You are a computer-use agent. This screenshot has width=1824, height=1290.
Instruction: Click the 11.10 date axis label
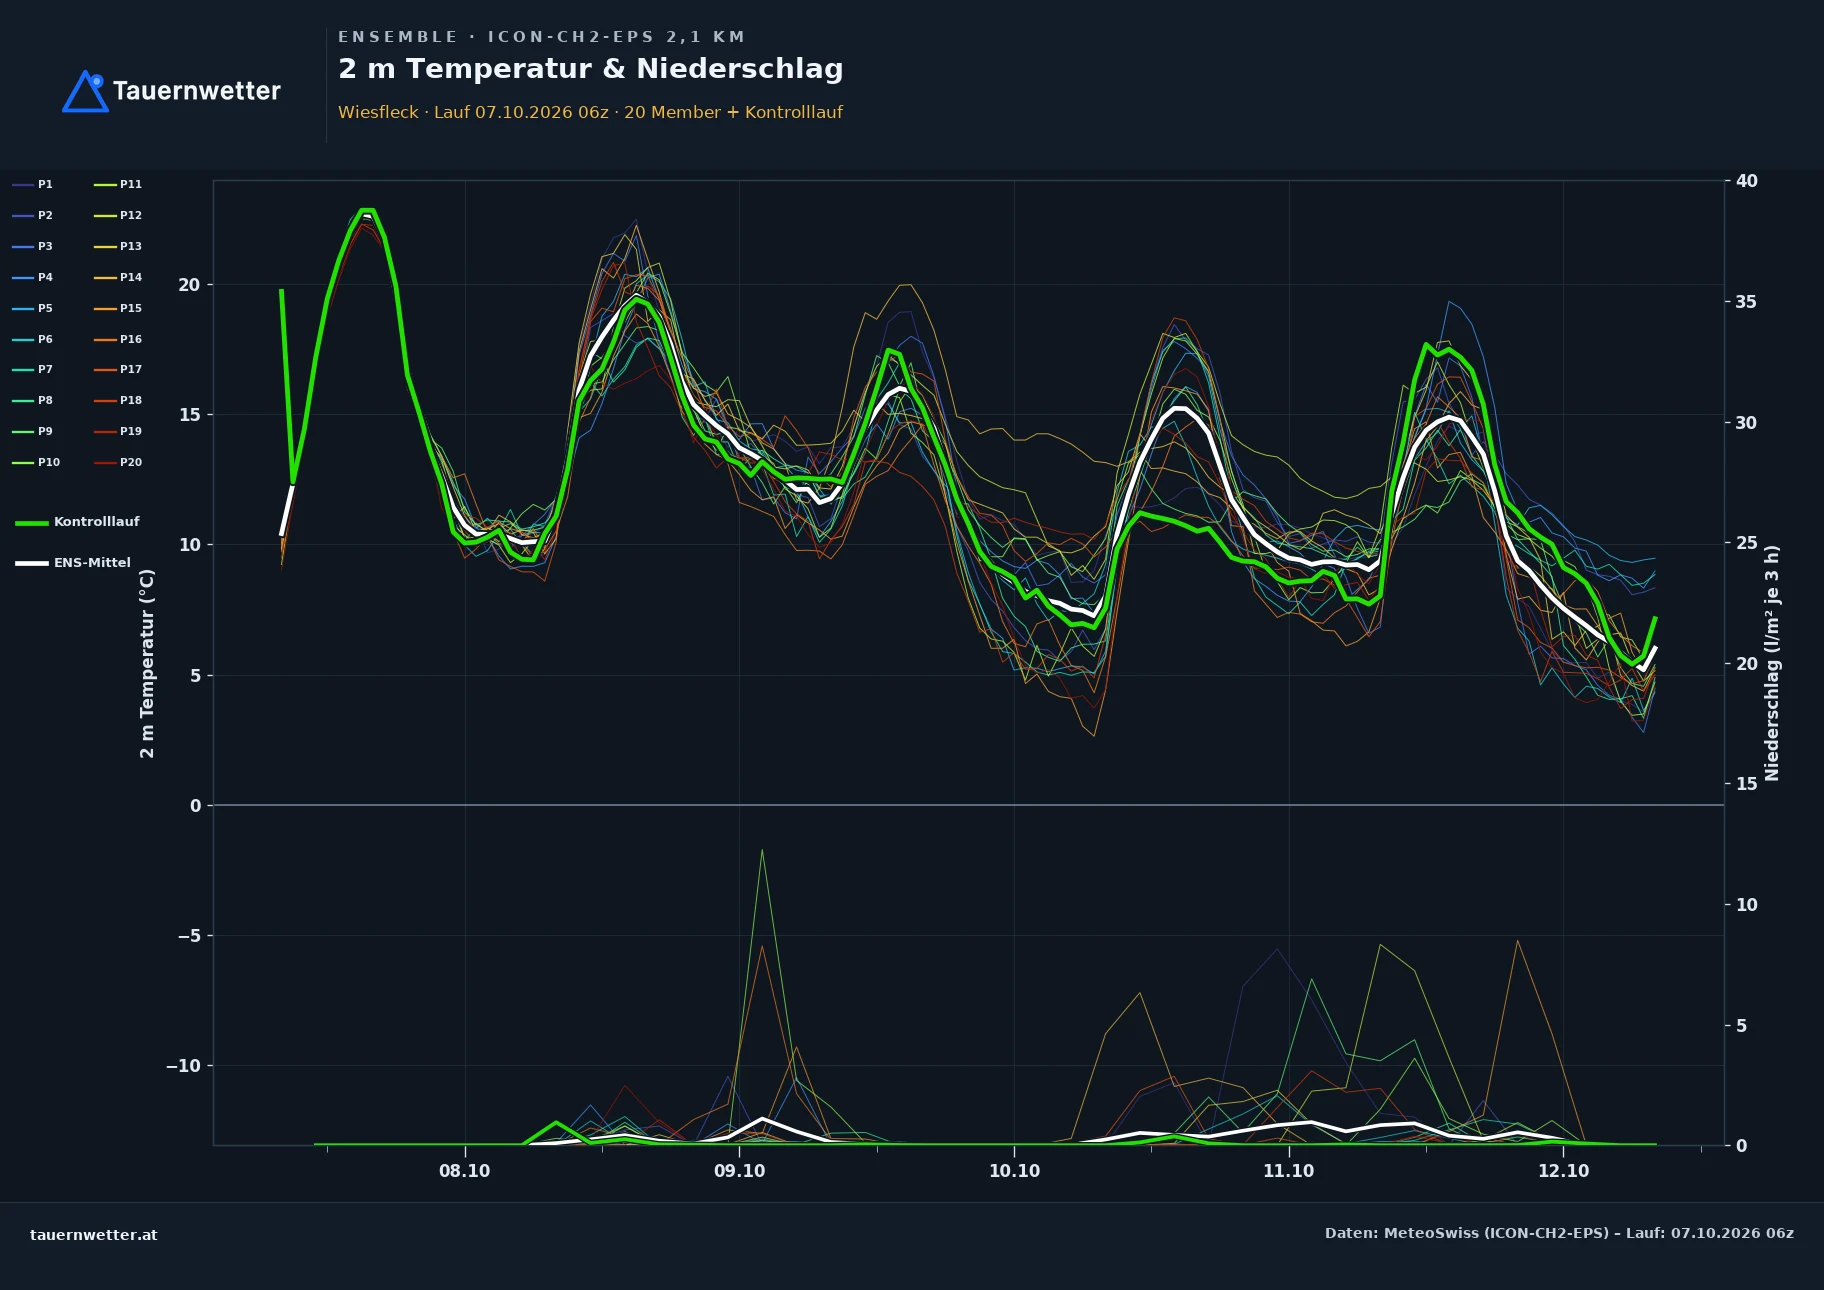1288,1171
